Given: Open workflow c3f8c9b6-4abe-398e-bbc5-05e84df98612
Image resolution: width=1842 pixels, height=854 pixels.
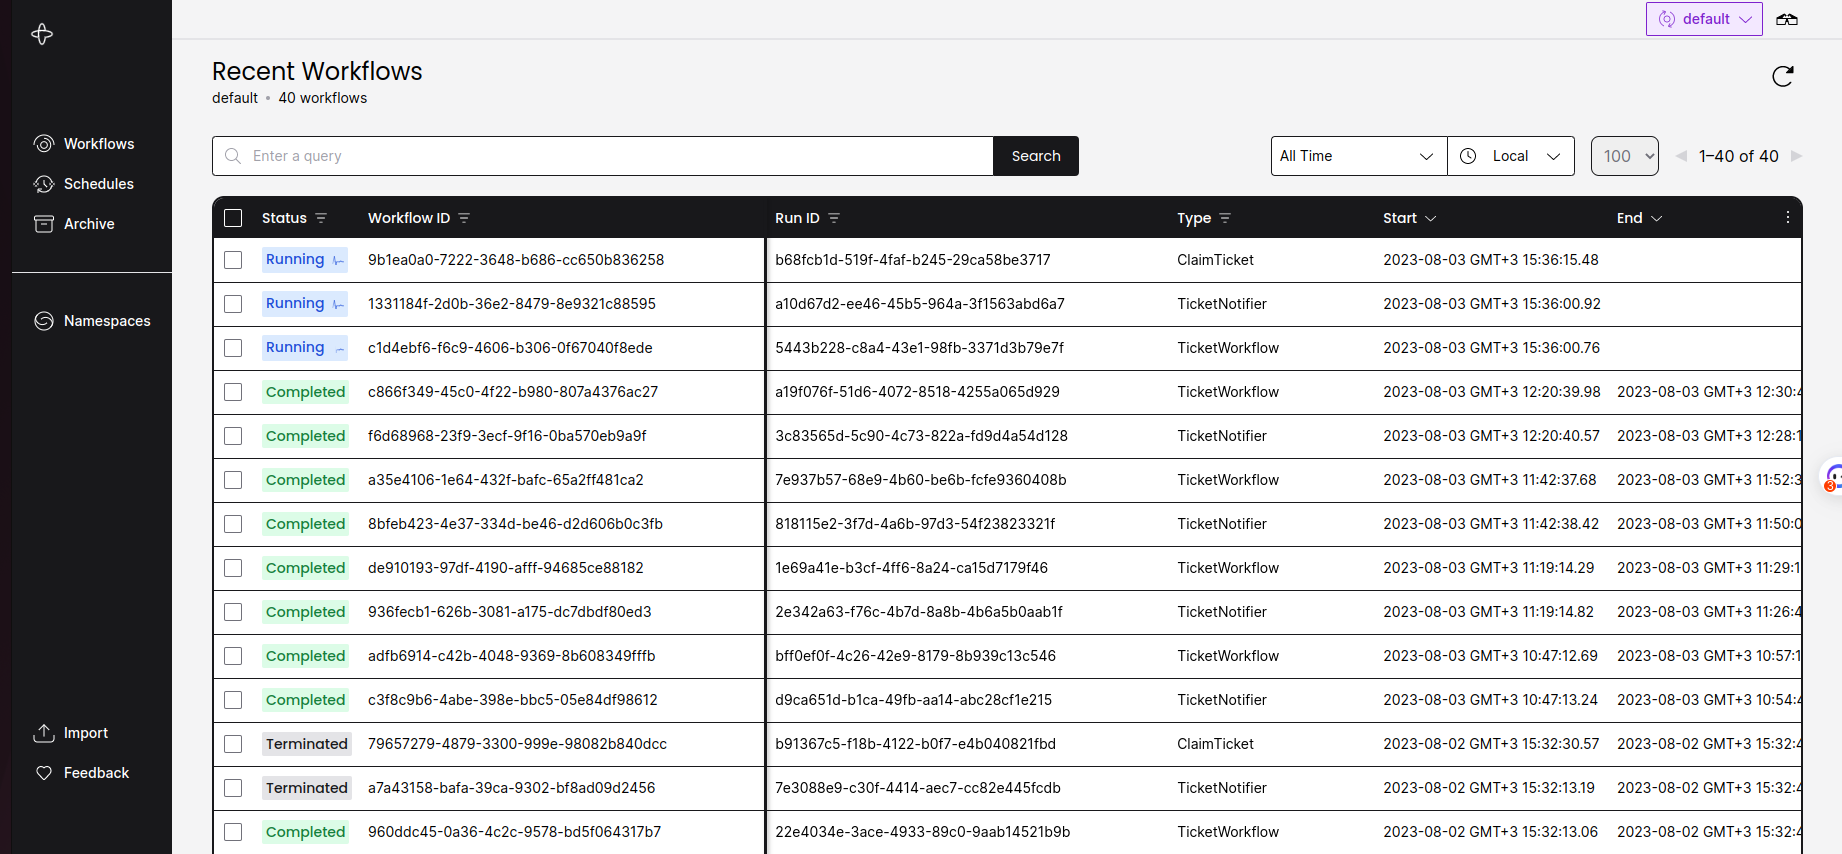Looking at the screenshot, I should click(513, 700).
